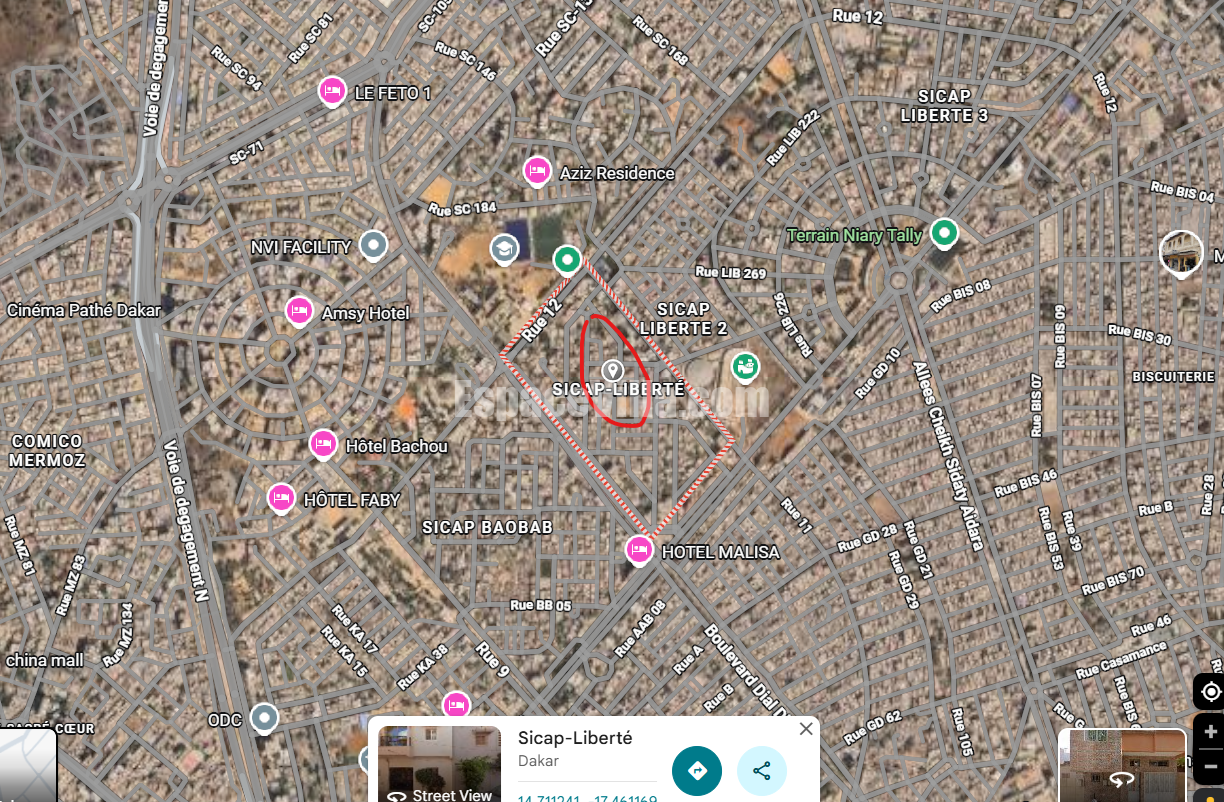The image size is (1224, 802).
Task: Select the NVI FACILITY location pin
Action: 373,244
